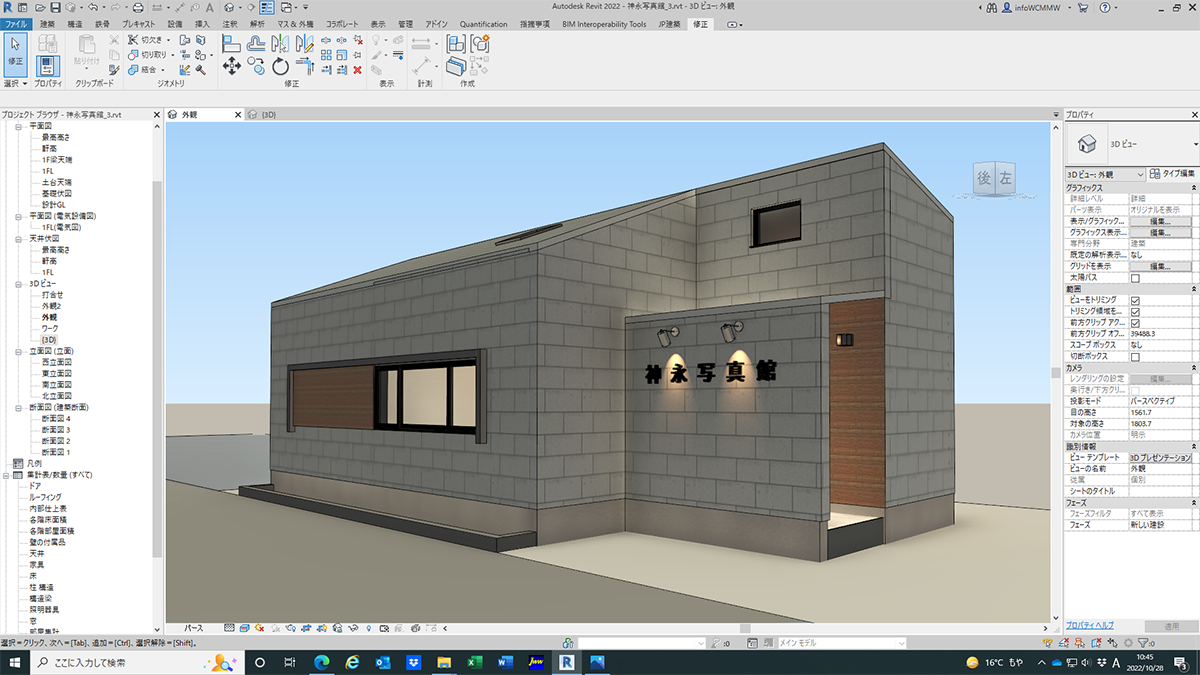Collapse the 範囲 properties section

point(1194,289)
